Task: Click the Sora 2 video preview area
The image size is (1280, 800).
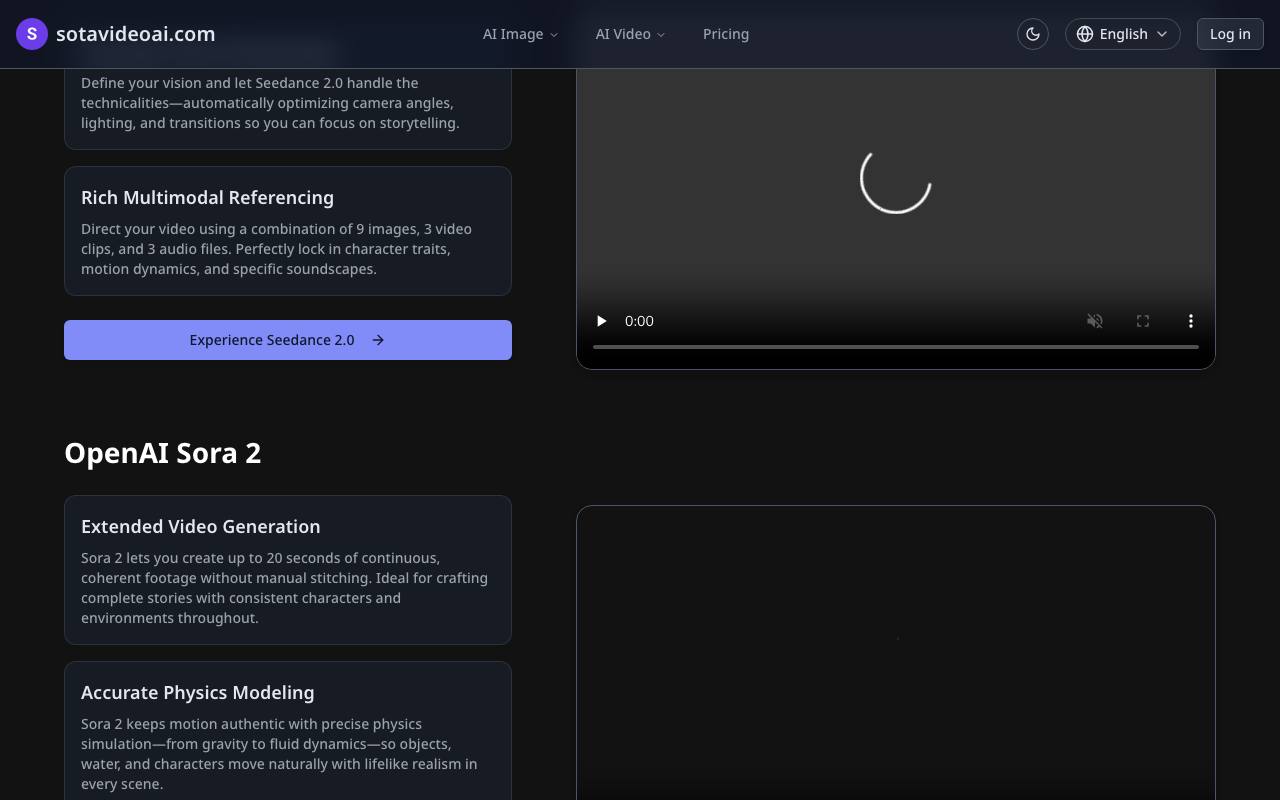Action: coord(896,653)
